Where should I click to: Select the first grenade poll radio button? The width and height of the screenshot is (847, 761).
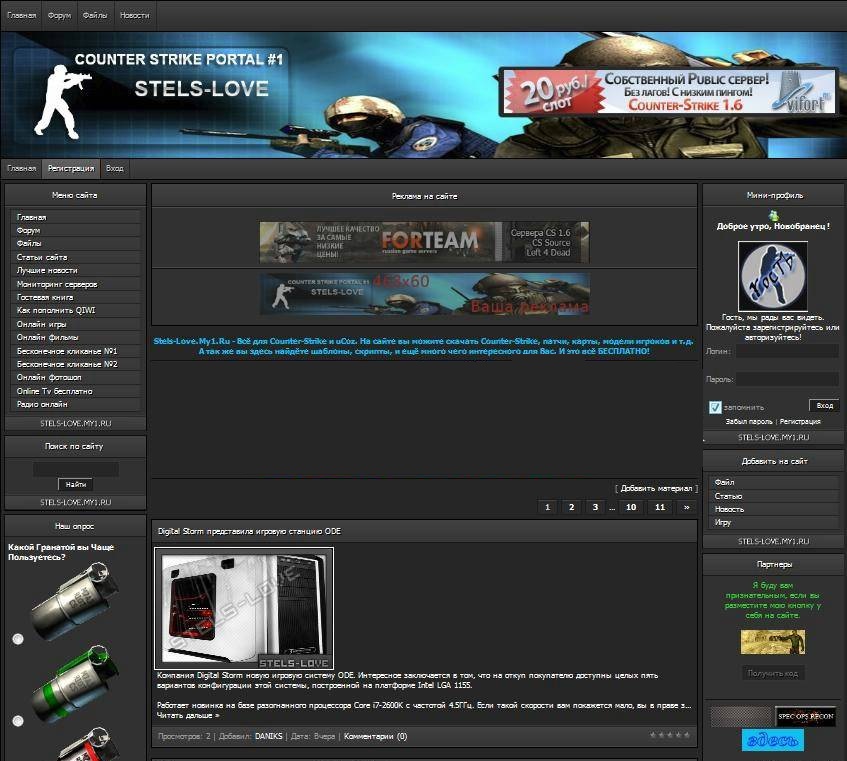(18, 639)
